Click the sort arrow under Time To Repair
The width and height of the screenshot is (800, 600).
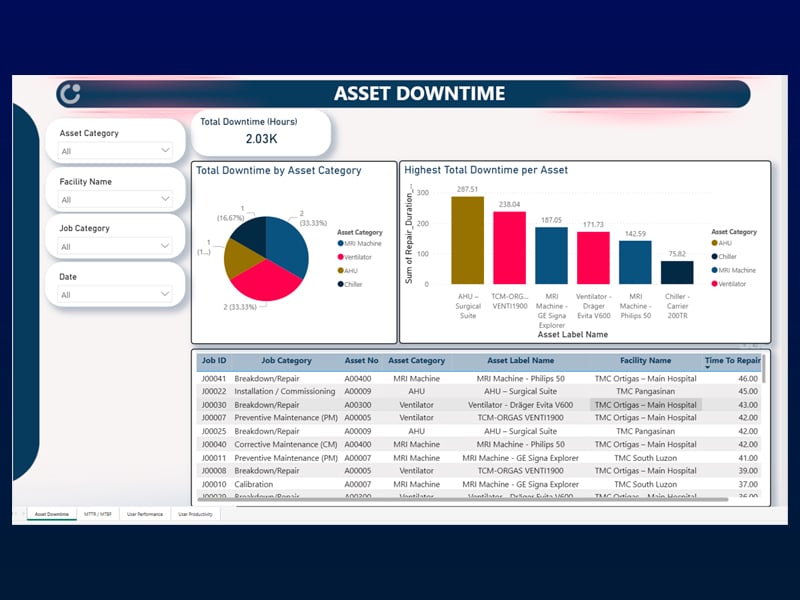[x=708, y=367]
